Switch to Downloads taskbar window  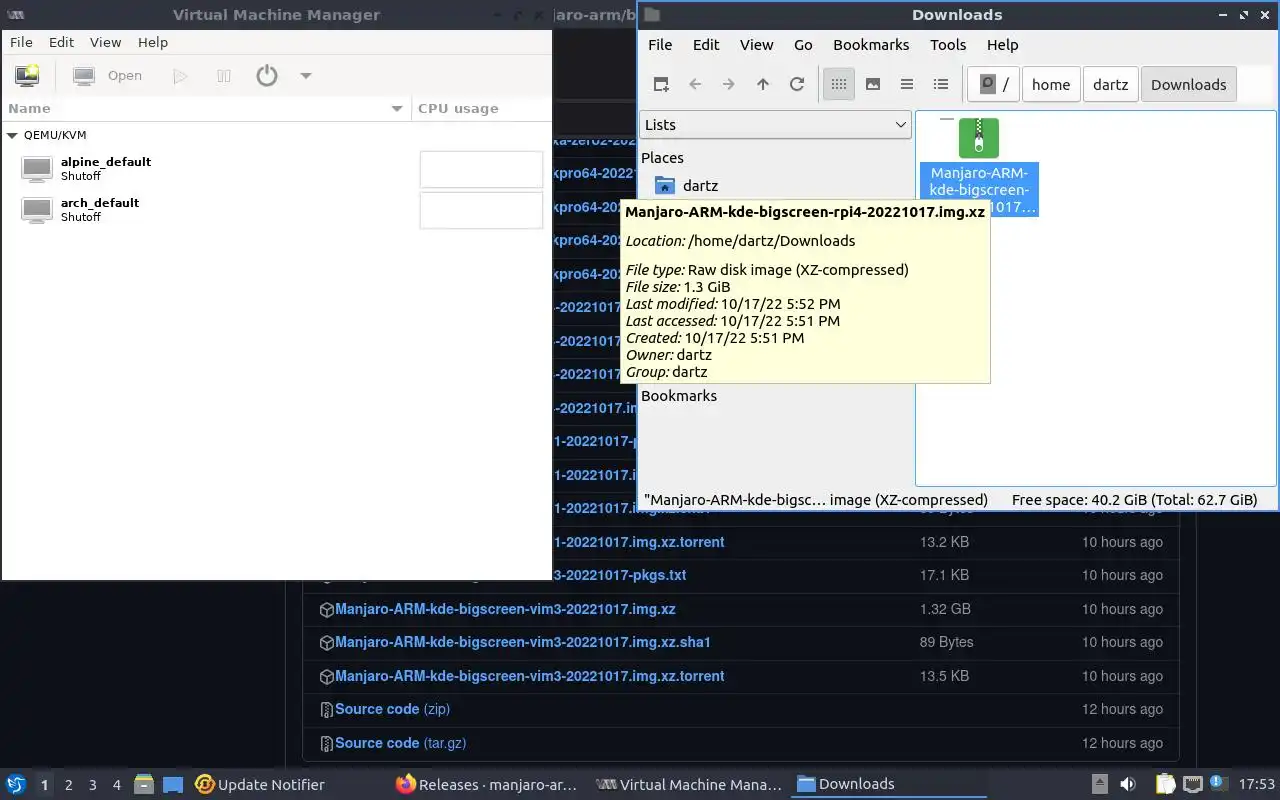(x=890, y=785)
